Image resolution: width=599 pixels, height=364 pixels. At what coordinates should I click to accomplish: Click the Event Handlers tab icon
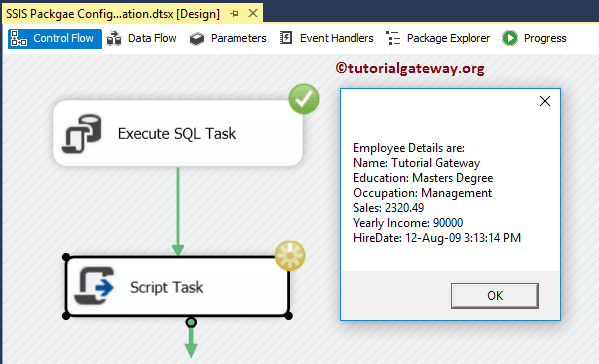286,38
